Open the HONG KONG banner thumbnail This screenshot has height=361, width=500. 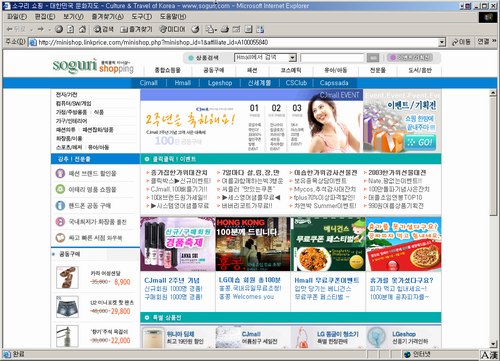(253, 244)
